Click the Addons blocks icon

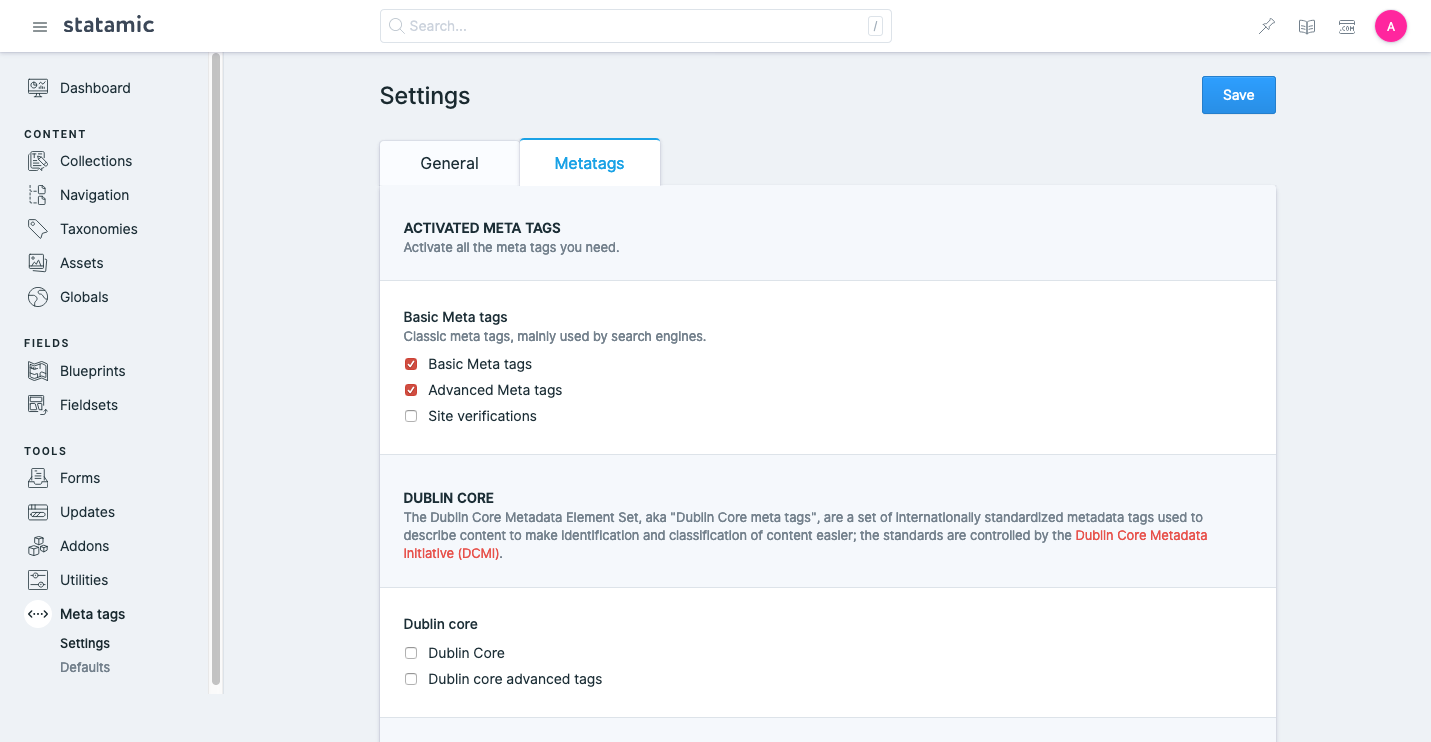tap(38, 546)
